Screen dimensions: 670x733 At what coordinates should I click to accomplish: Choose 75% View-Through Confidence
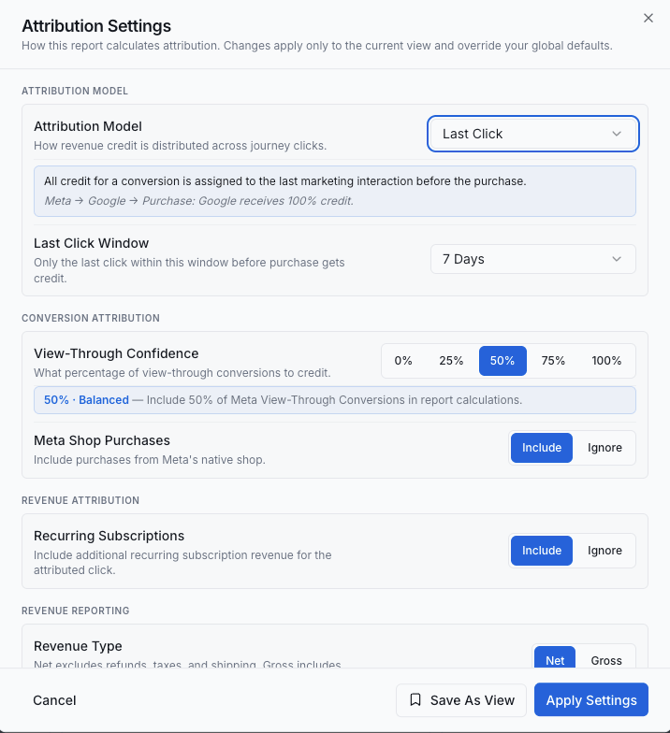coord(553,361)
